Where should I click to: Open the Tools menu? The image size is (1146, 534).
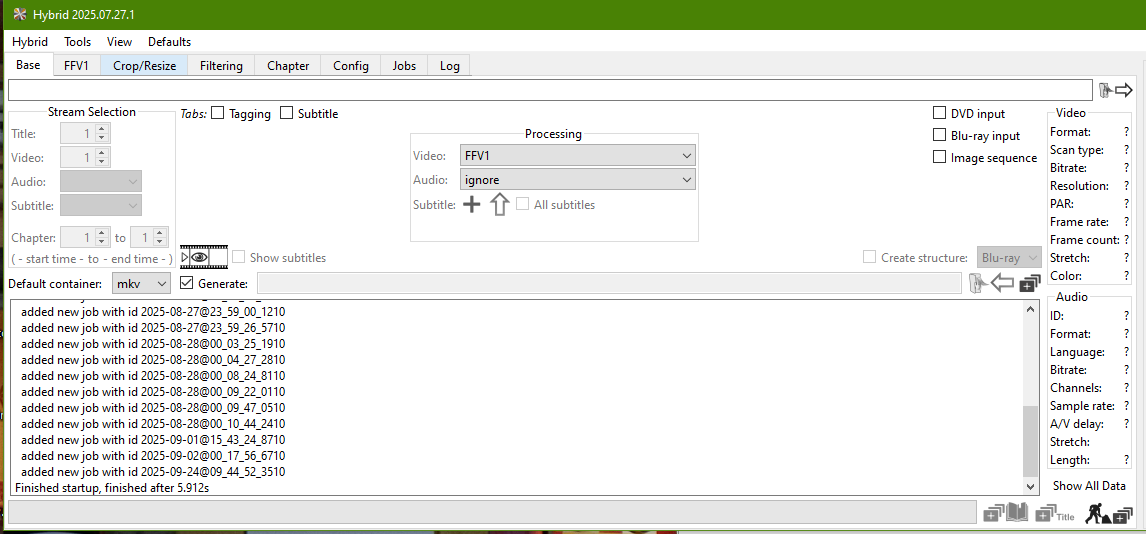tap(77, 42)
